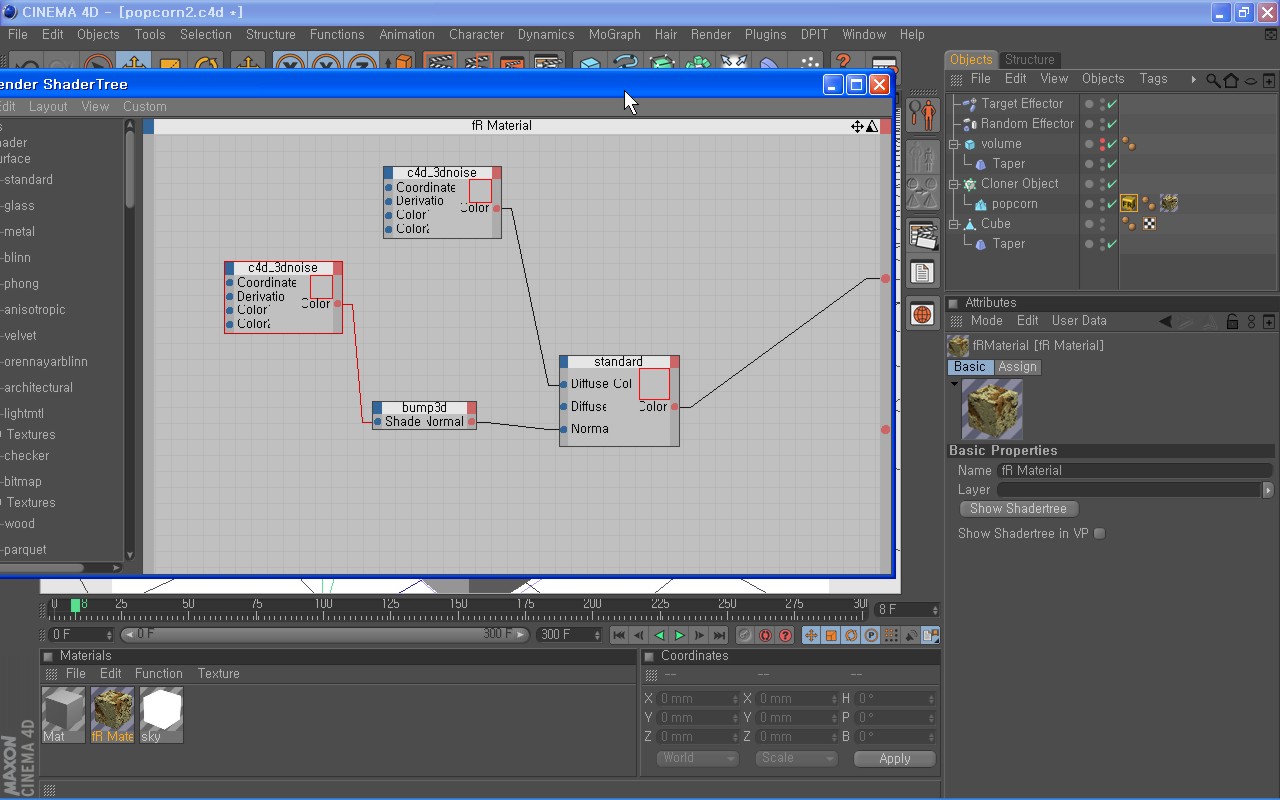Play the animation backwards

coord(659,635)
